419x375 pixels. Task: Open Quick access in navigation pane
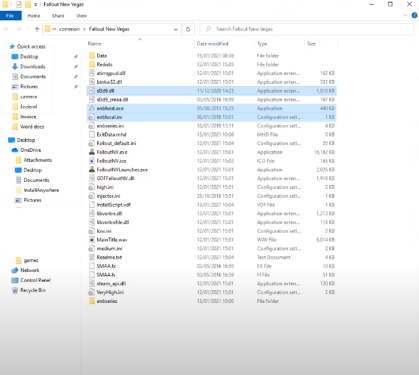click(31, 46)
